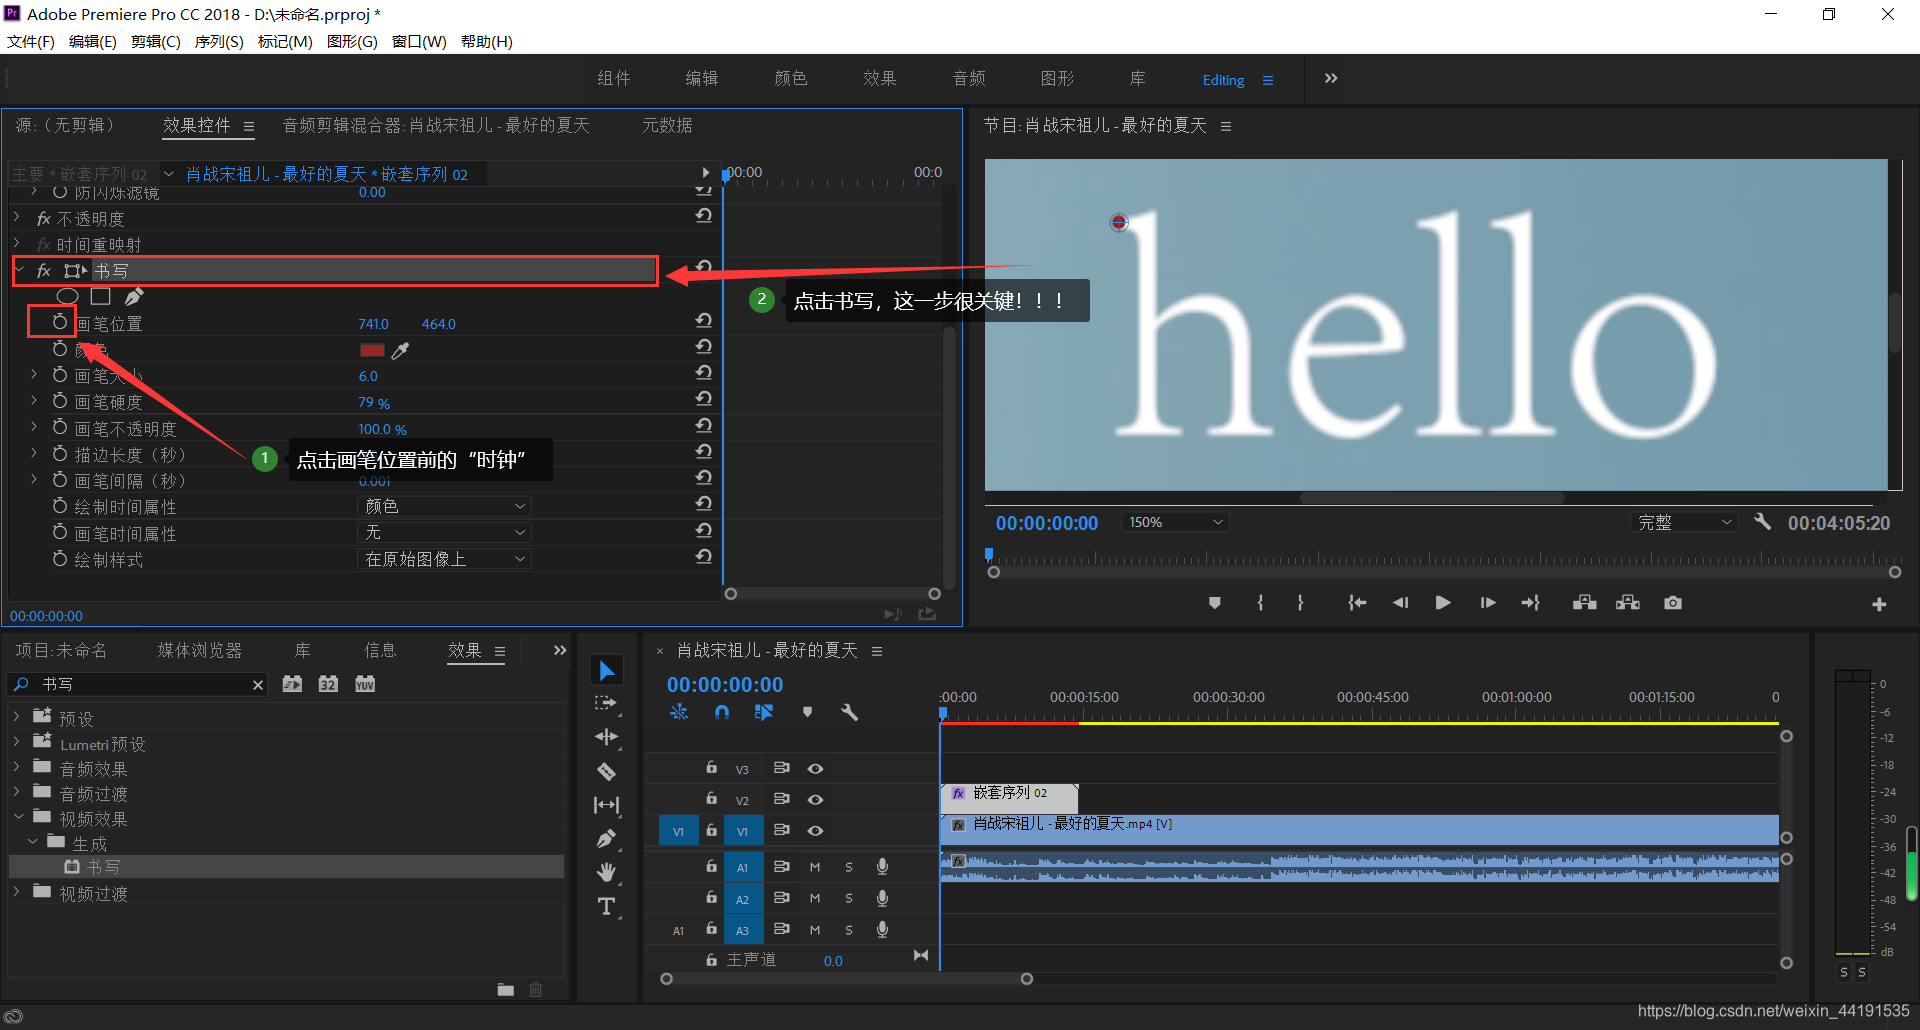Export frame with the camera icon
Image resolution: width=1920 pixels, height=1030 pixels.
click(1673, 603)
